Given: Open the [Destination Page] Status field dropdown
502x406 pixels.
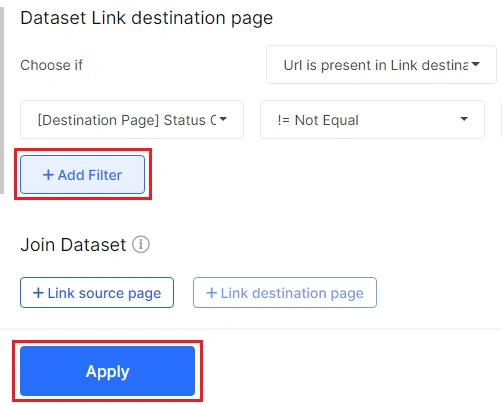Looking at the screenshot, I should (132, 120).
